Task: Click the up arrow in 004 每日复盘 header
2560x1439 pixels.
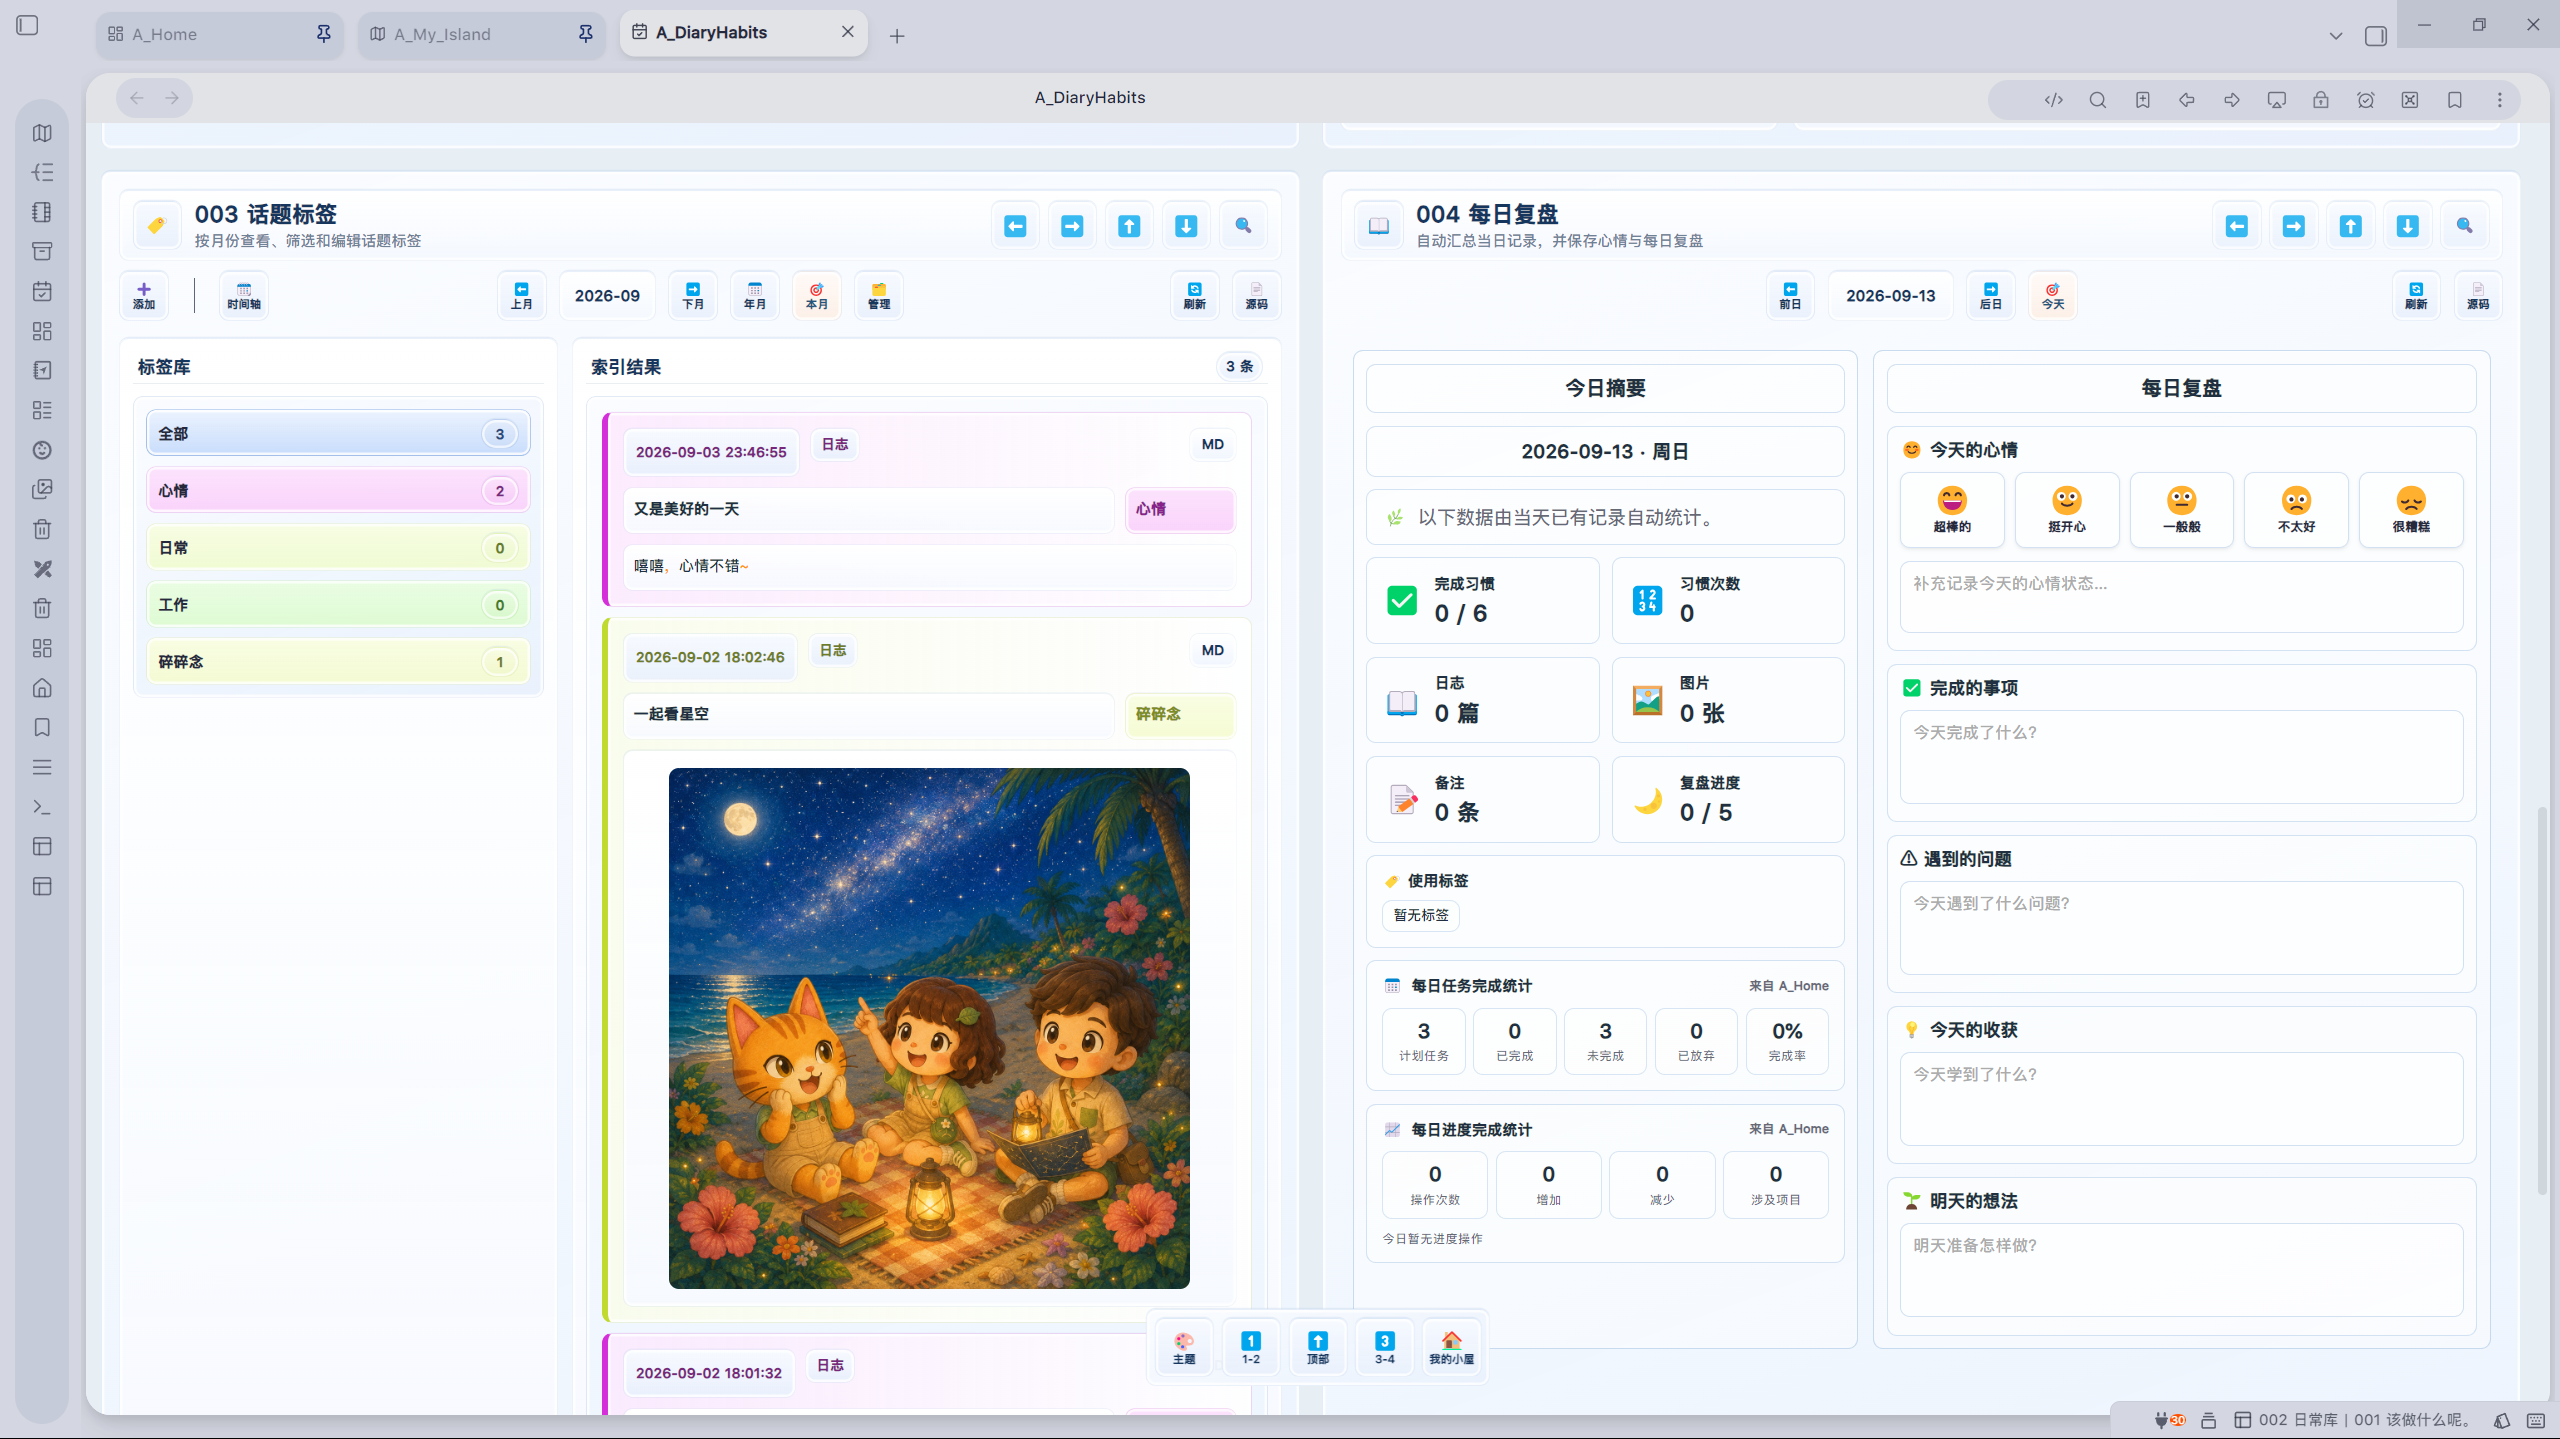Action: (2350, 226)
